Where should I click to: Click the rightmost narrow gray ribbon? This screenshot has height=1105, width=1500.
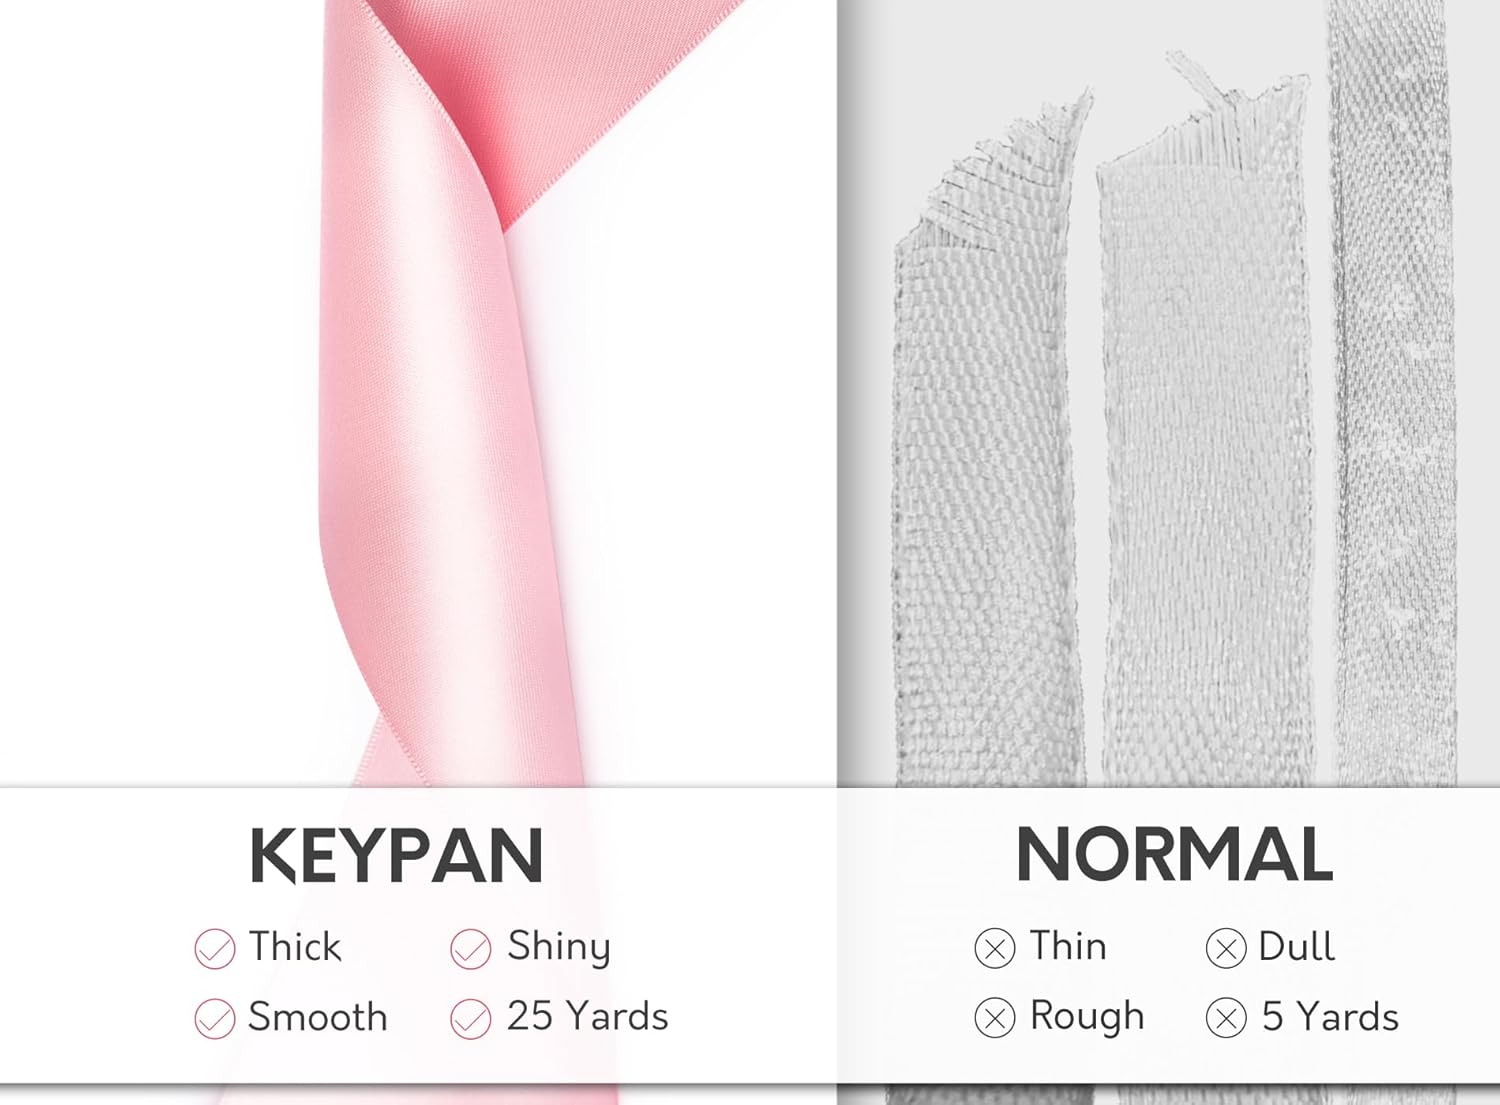pos(1392,400)
